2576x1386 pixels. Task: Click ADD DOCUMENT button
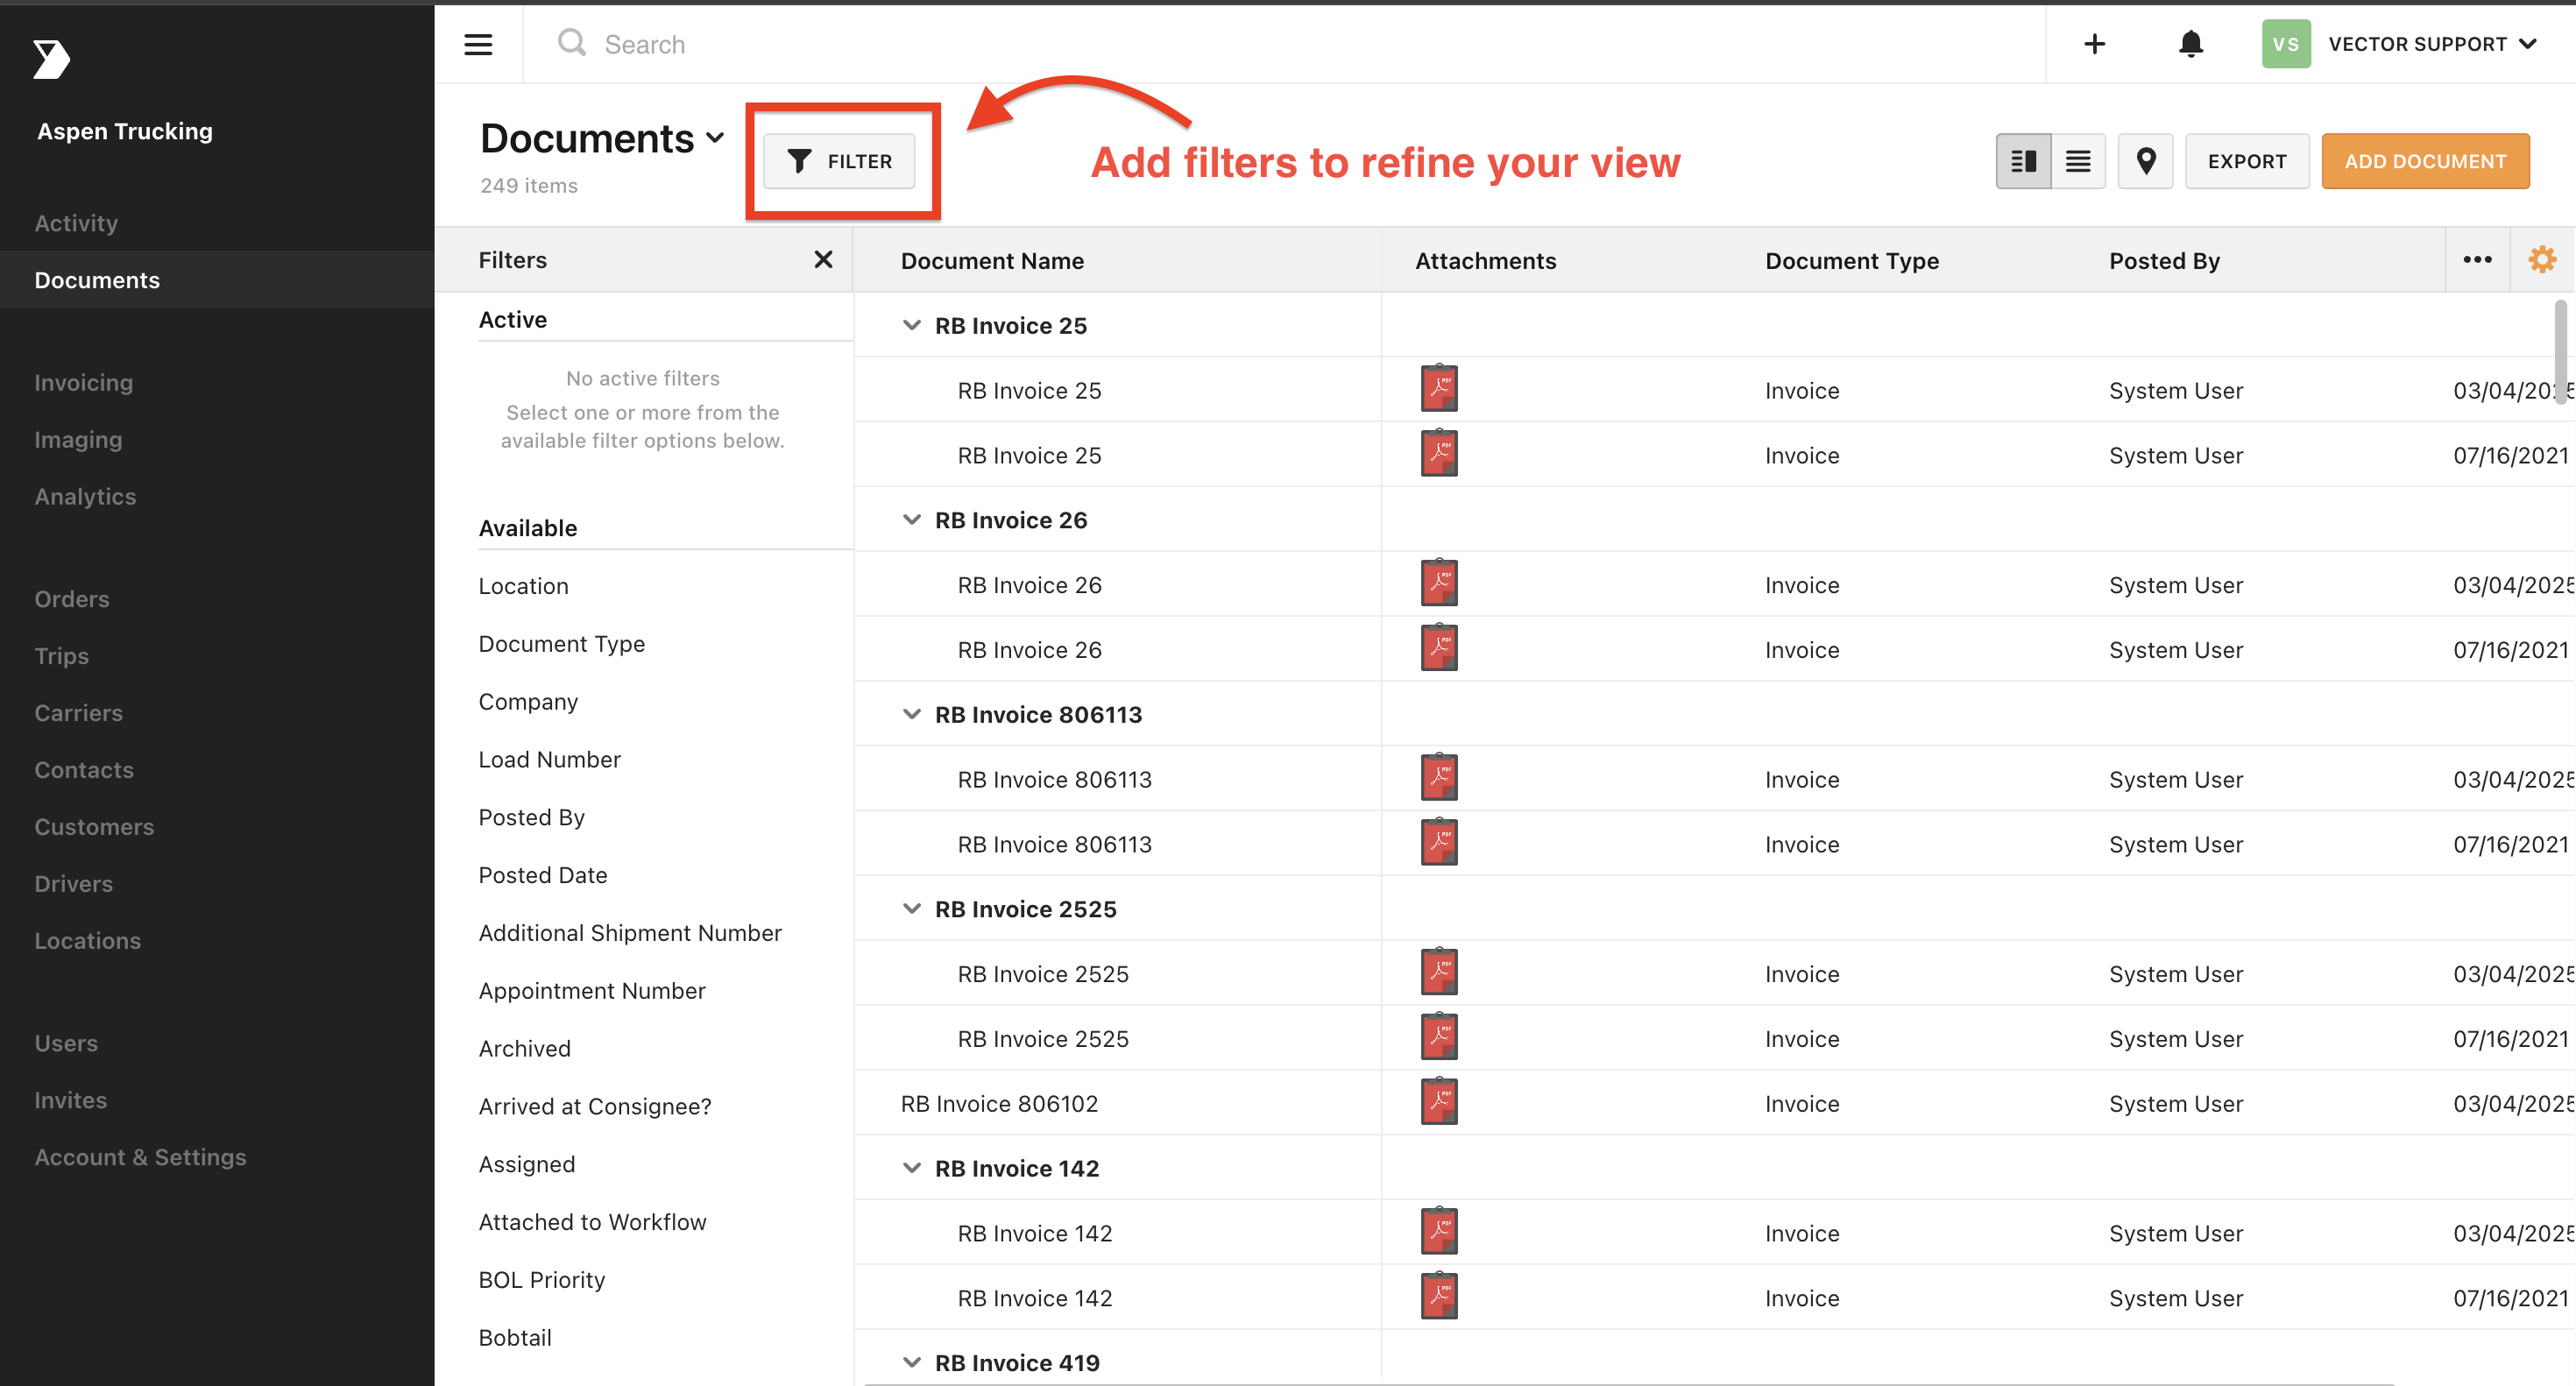coord(2425,161)
